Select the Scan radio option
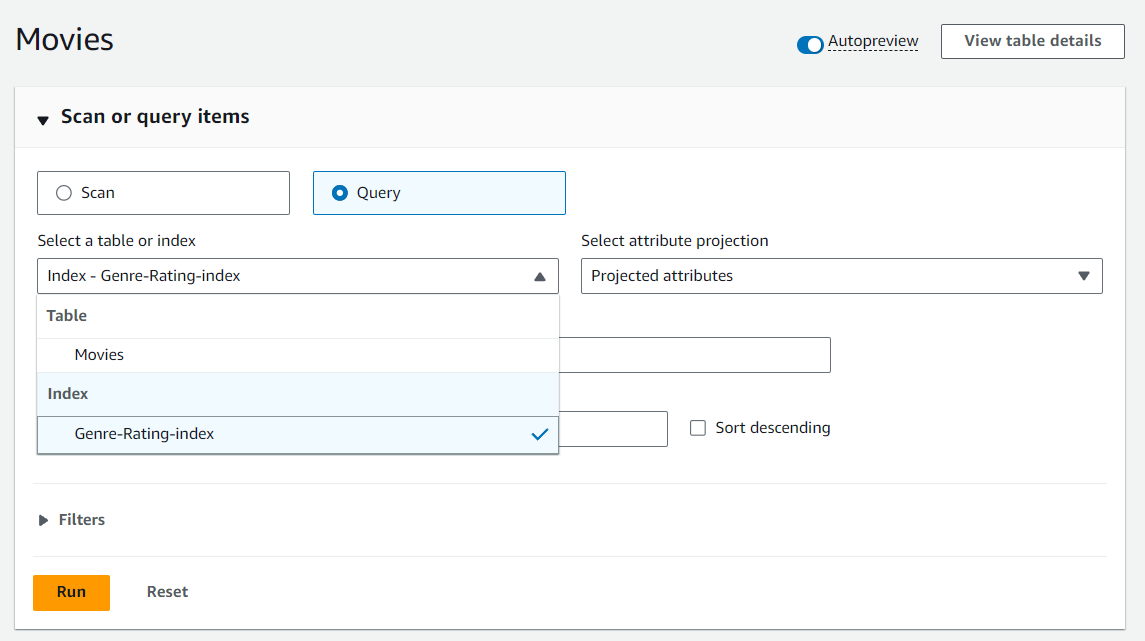Viewport: 1145px width, 641px height. coord(65,193)
